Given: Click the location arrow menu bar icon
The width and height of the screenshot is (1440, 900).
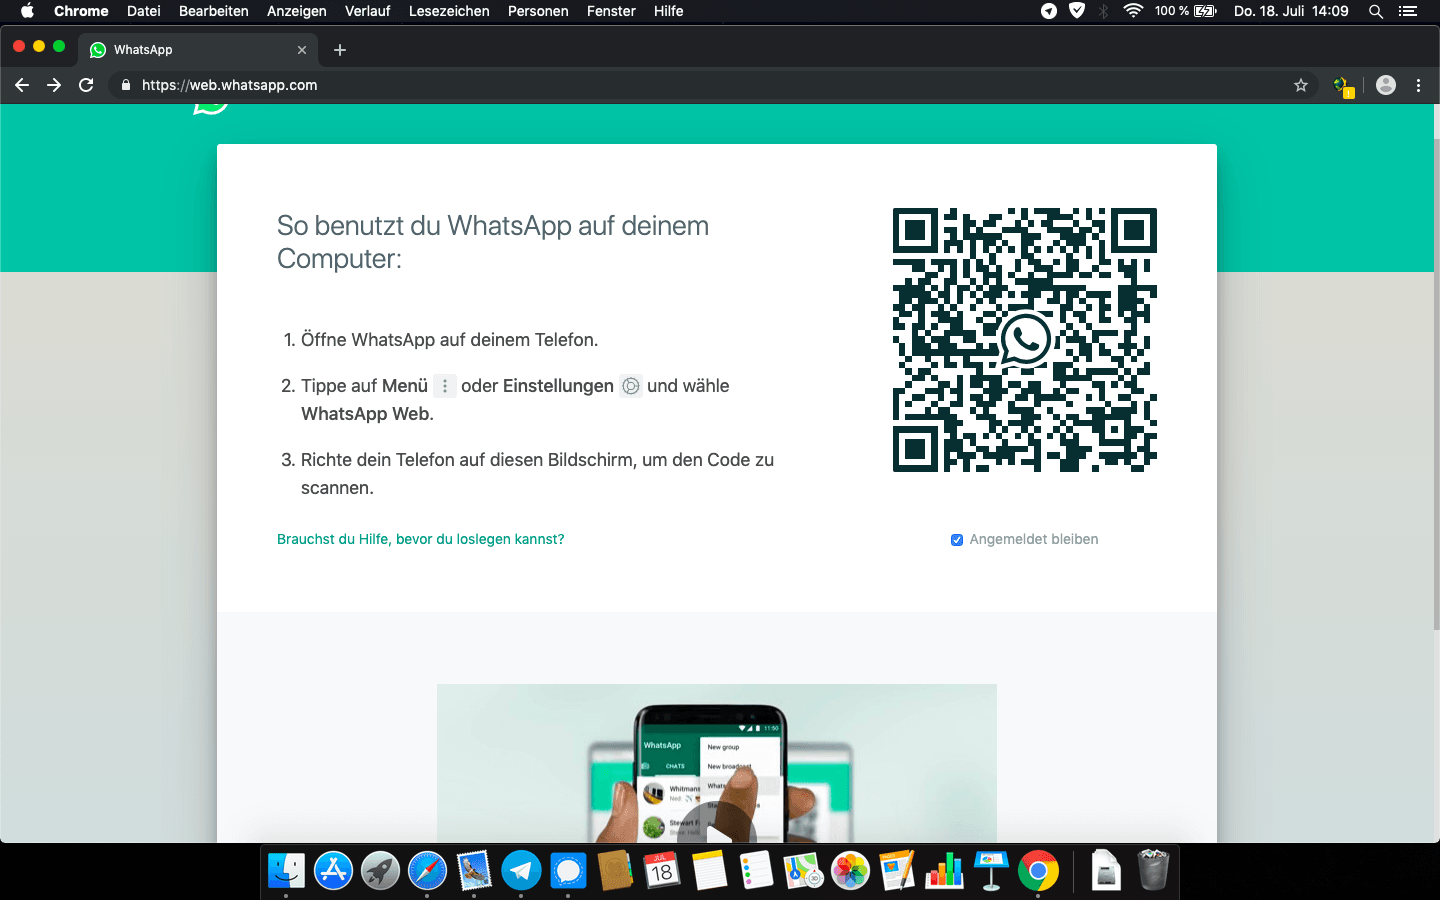Looking at the screenshot, I should coord(1049,11).
